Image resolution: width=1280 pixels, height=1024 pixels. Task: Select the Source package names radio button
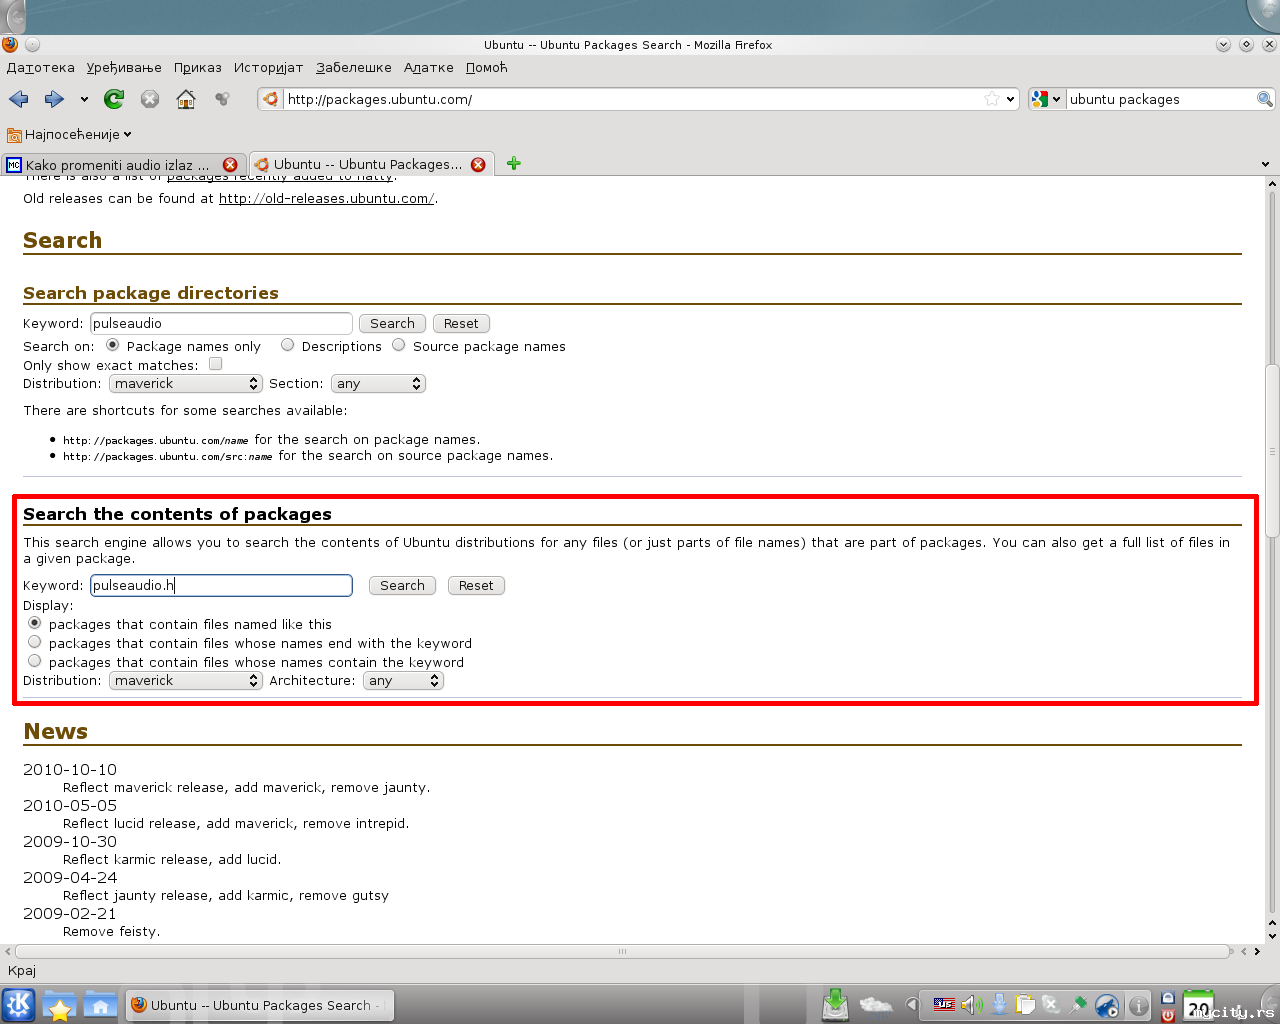tap(399, 345)
